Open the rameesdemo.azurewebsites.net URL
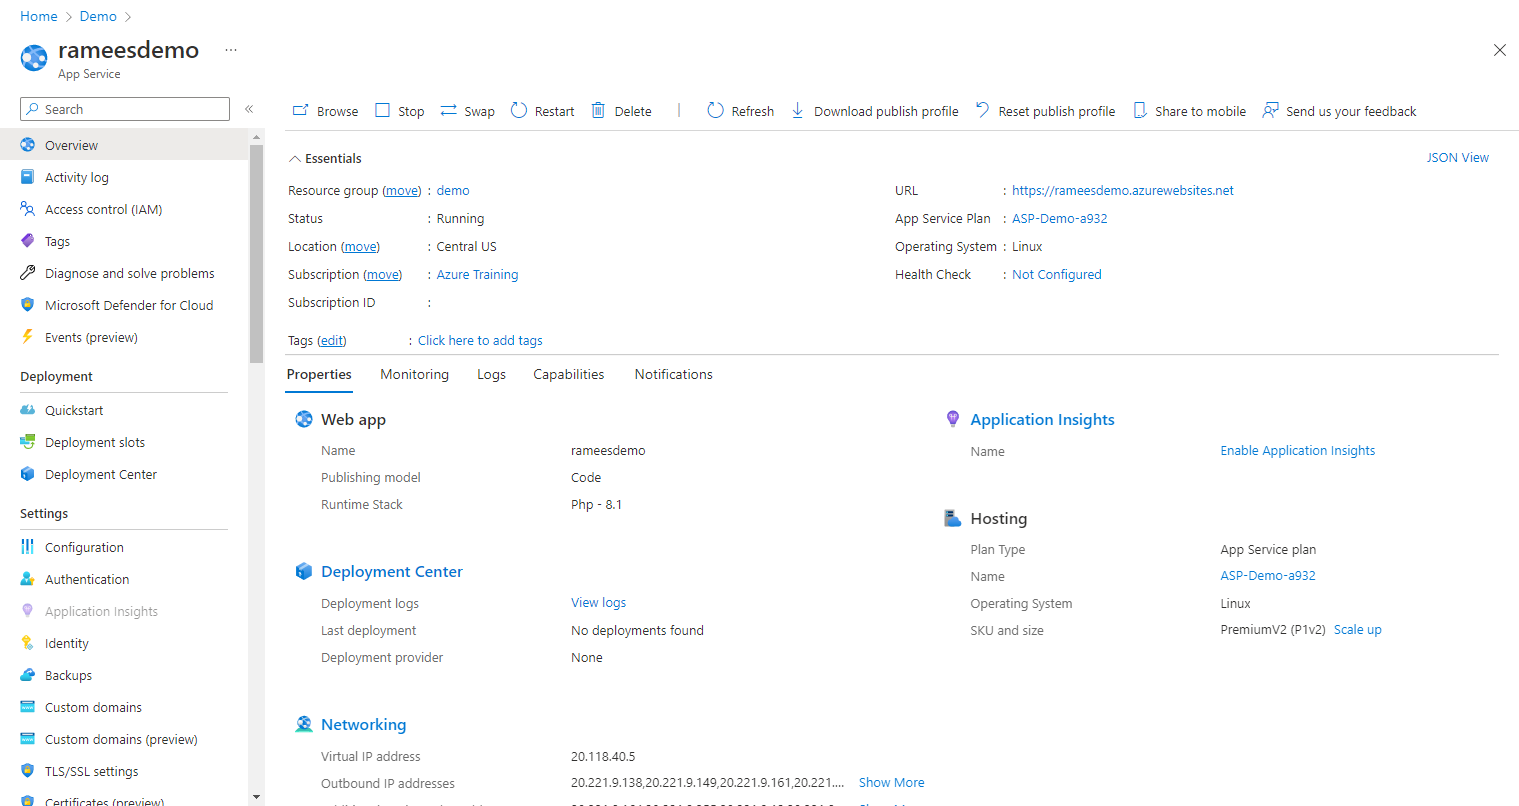The image size is (1519, 806). pos(1123,190)
